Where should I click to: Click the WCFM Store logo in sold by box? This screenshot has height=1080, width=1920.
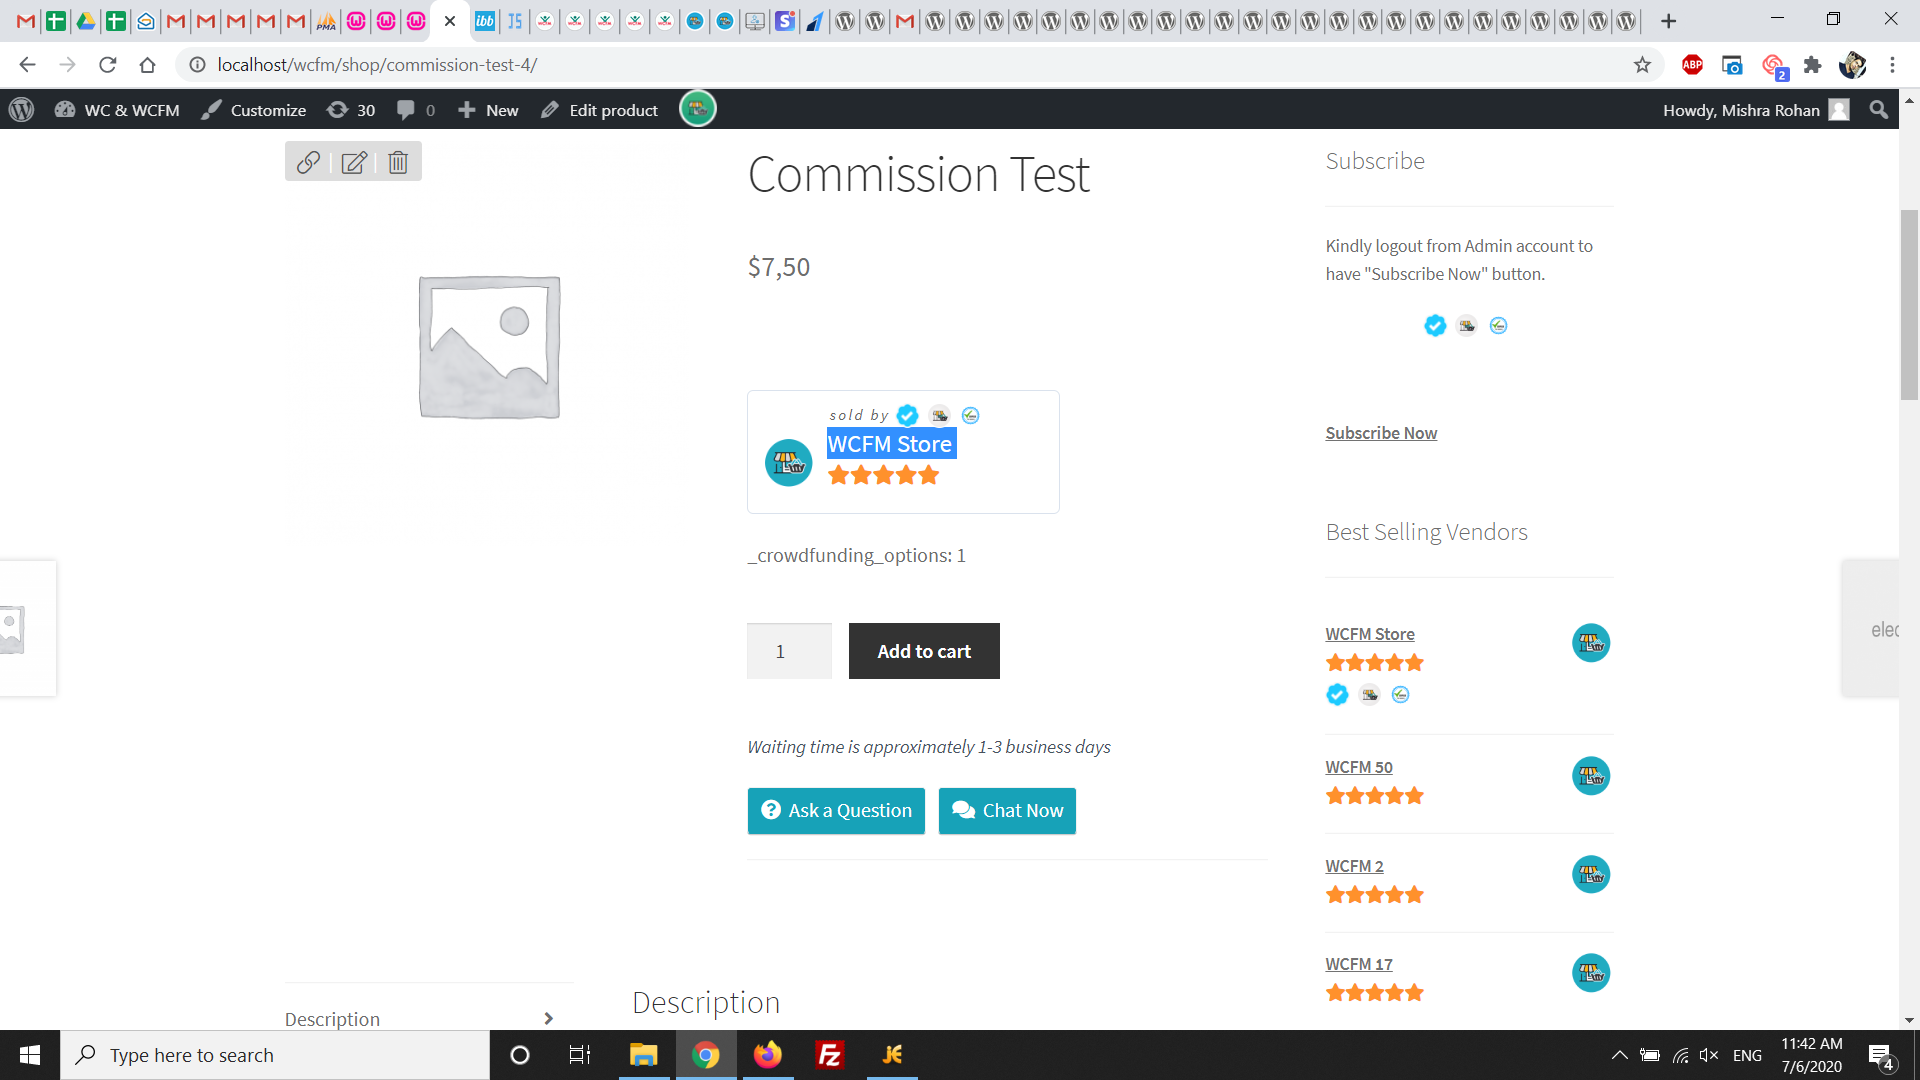pyautogui.click(x=788, y=463)
